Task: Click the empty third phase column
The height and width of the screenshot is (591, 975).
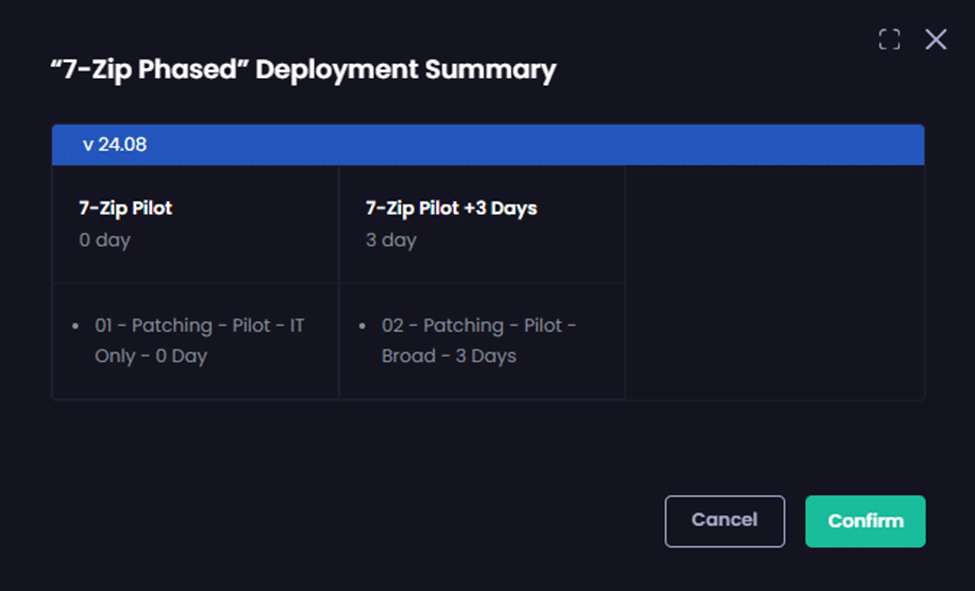Action: [774, 282]
